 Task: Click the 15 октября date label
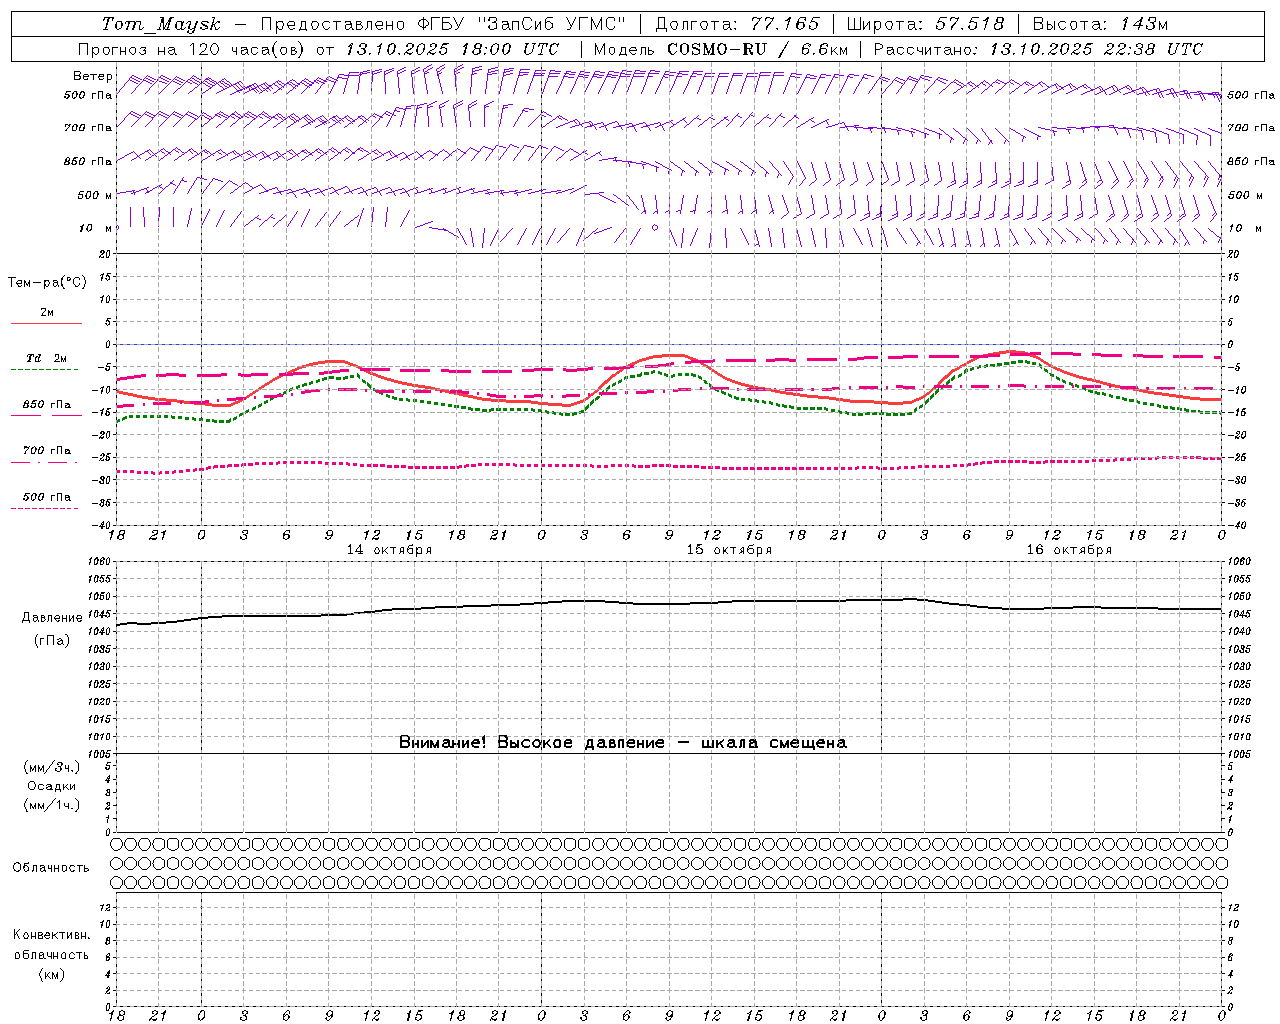pyautogui.click(x=729, y=550)
